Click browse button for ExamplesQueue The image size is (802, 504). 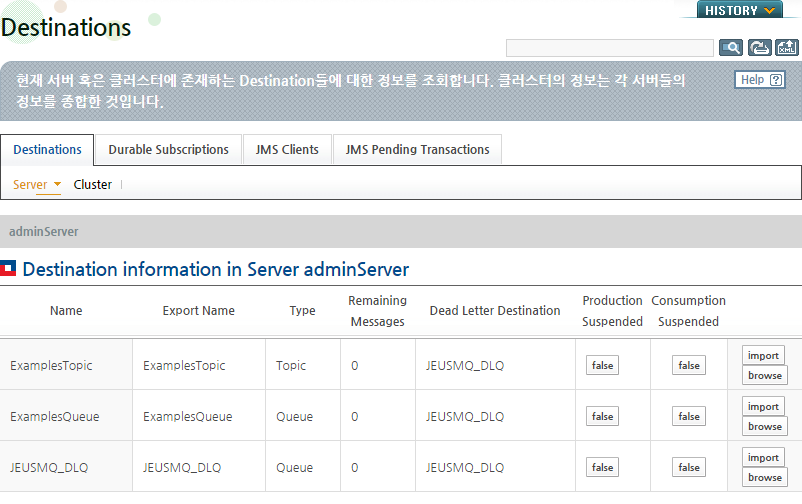point(765,426)
